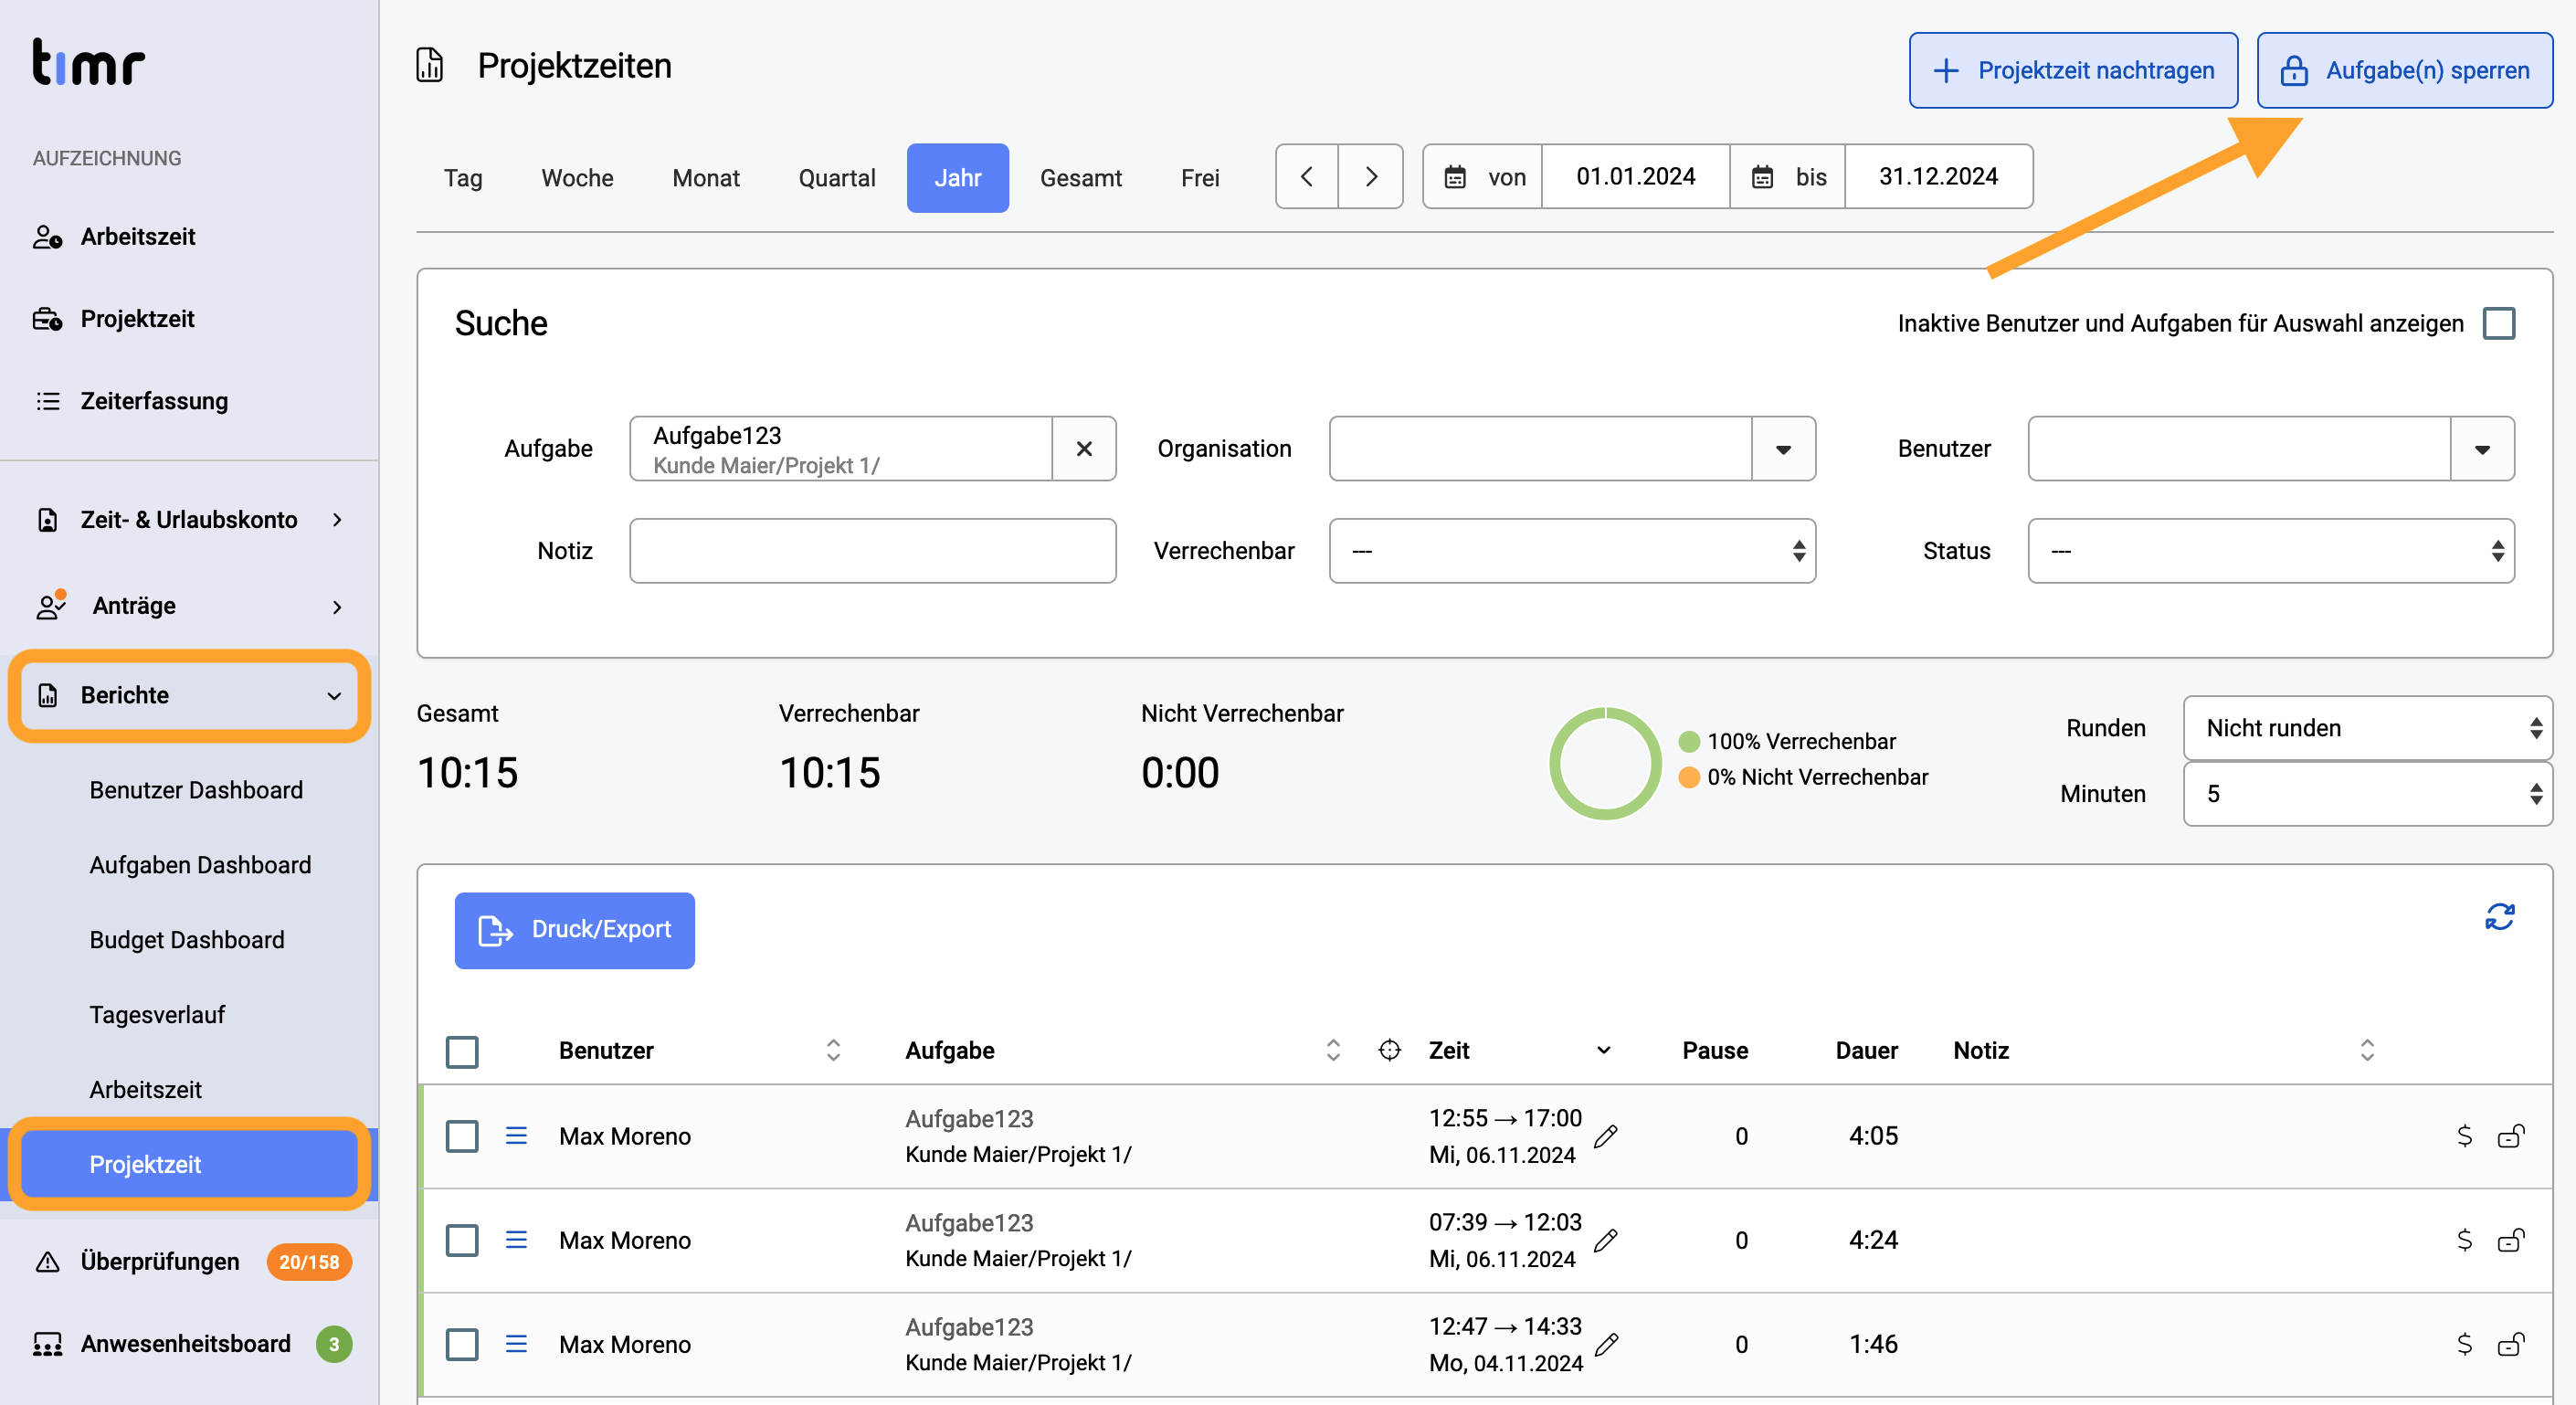Sort table by Benutzer column

(x=833, y=1050)
